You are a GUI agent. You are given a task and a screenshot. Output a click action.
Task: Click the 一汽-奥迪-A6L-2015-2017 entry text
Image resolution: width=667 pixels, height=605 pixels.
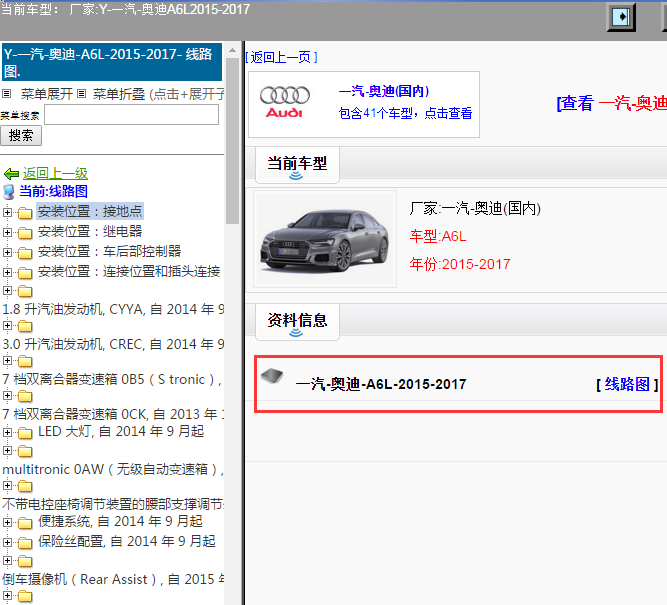click(x=381, y=384)
